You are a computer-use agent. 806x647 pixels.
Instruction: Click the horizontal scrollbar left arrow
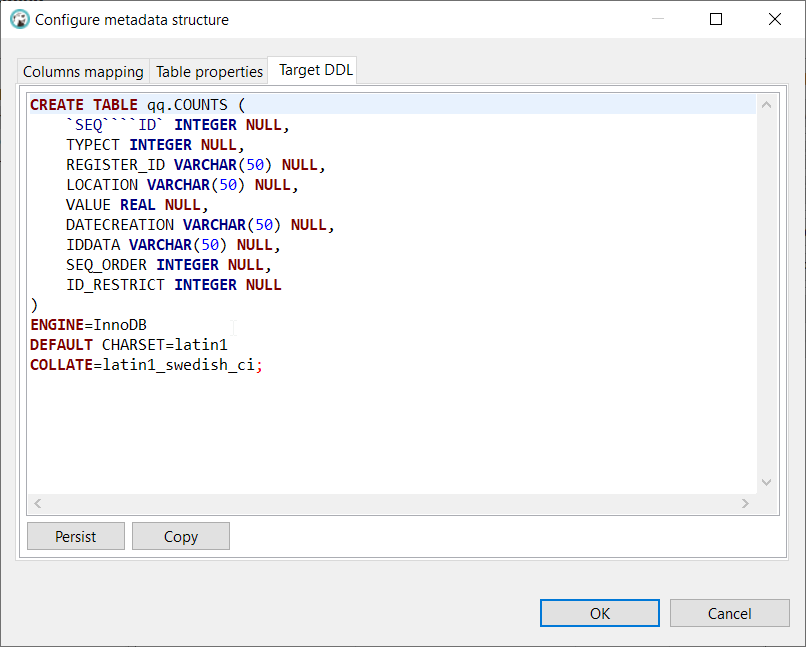[x=37, y=503]
